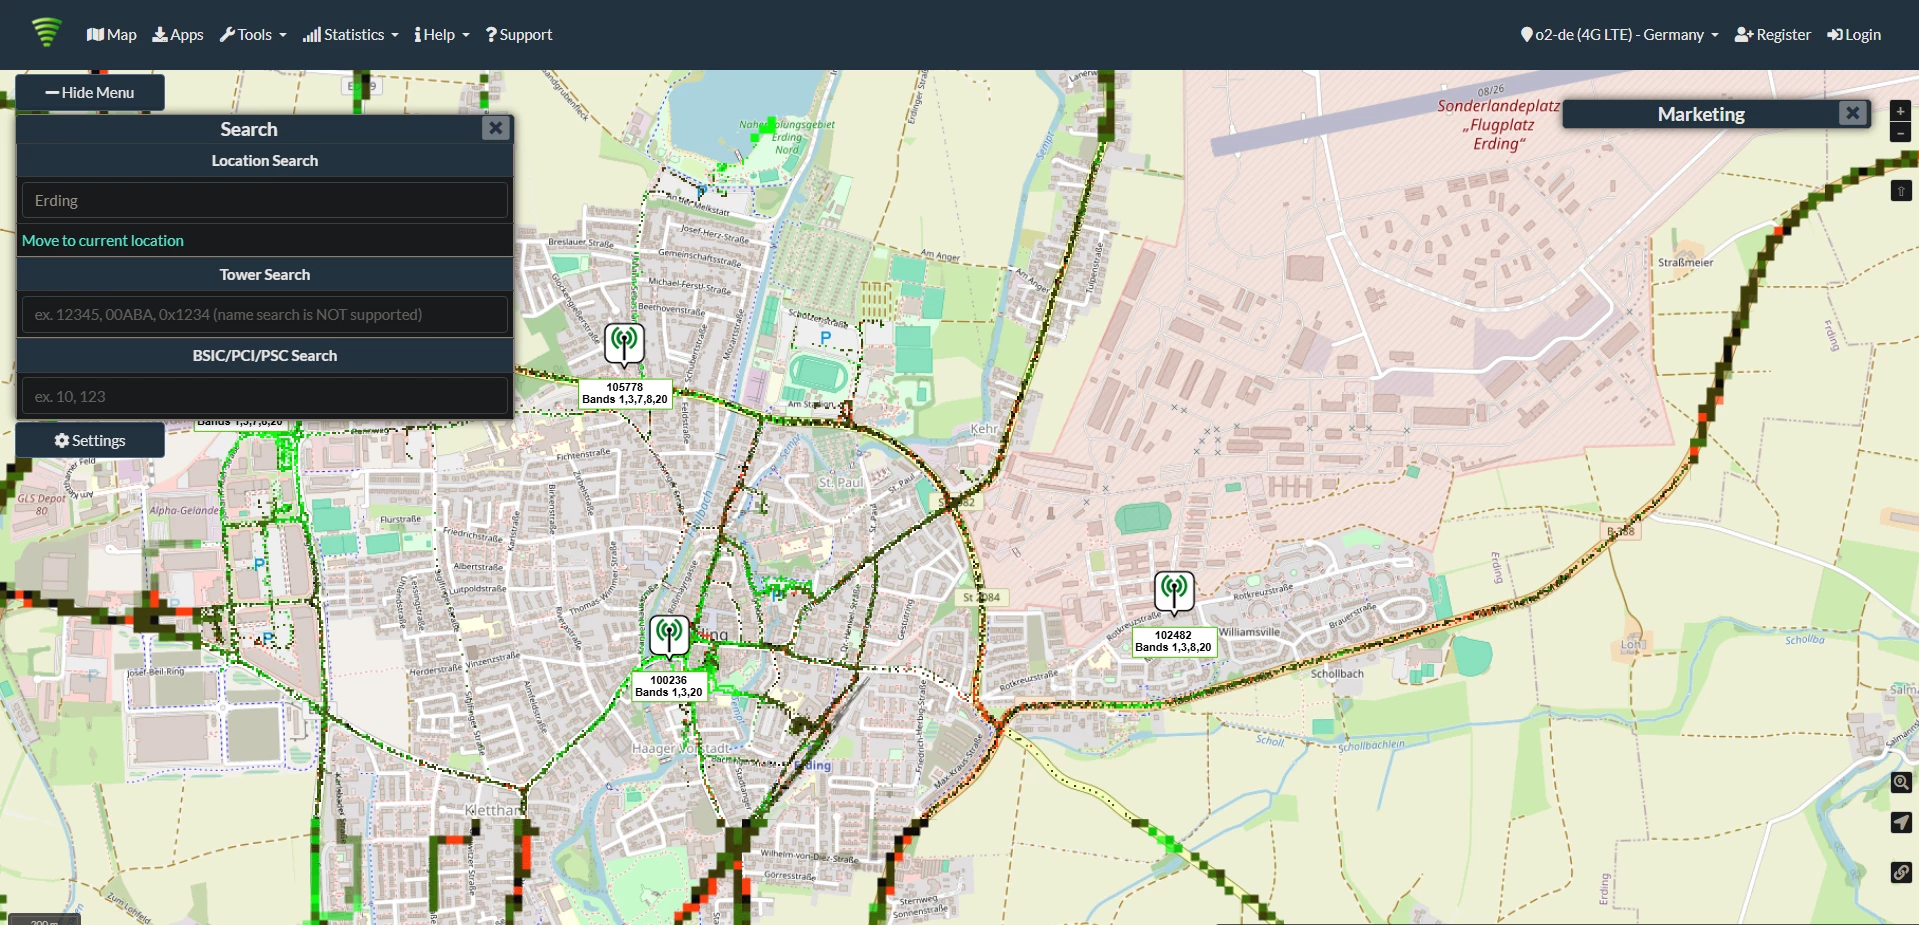Screen dimensions: 1919x925
Task: Focus the tower ID search field
Action: pyautogui.click(x=265, y=315)
